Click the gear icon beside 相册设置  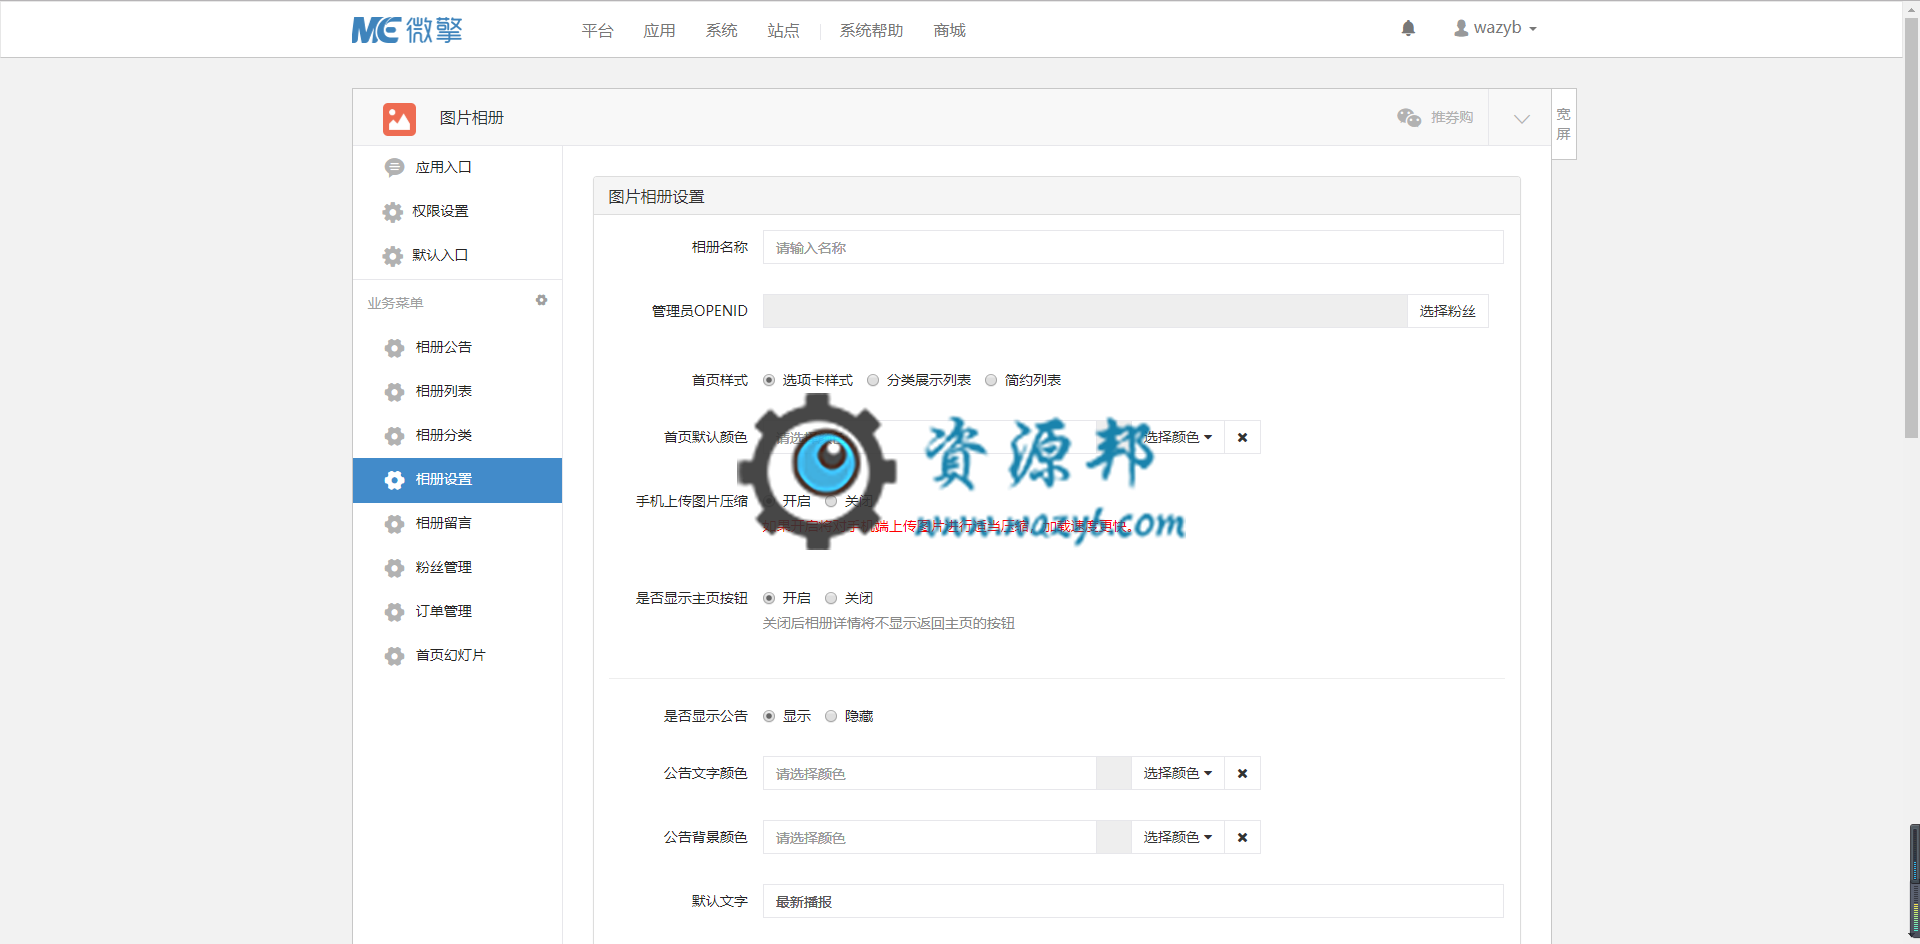[x=395, y=480]
